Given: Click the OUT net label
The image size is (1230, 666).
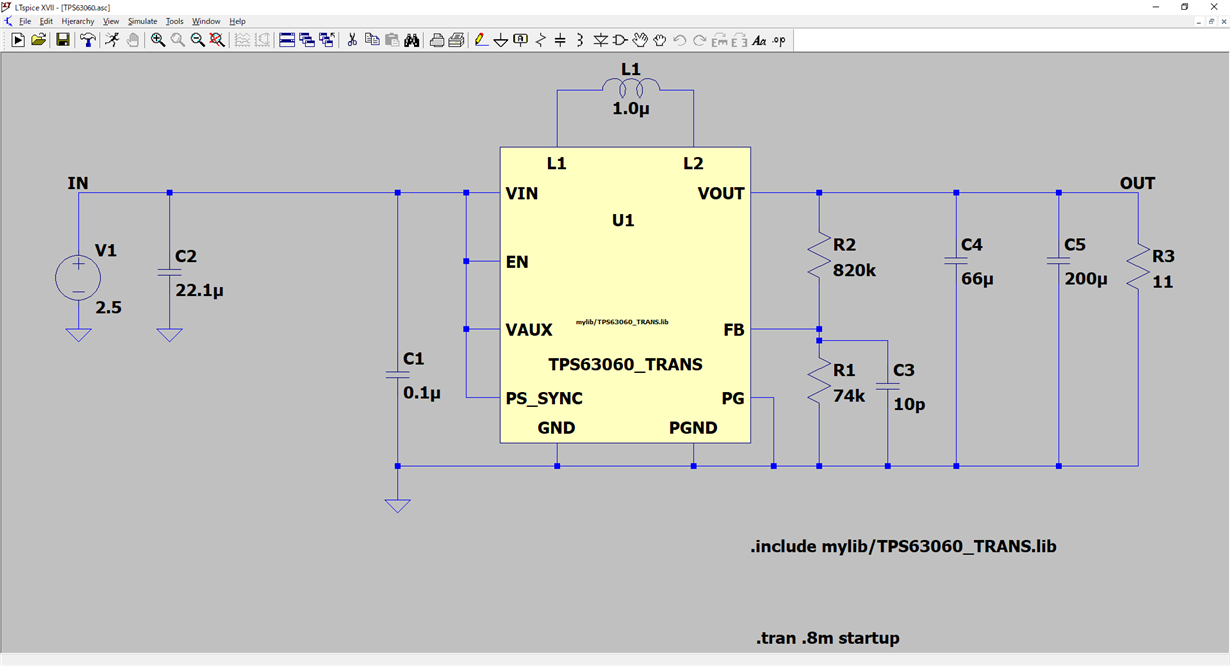Looking at the screenshot, I should click(1137, 183).
